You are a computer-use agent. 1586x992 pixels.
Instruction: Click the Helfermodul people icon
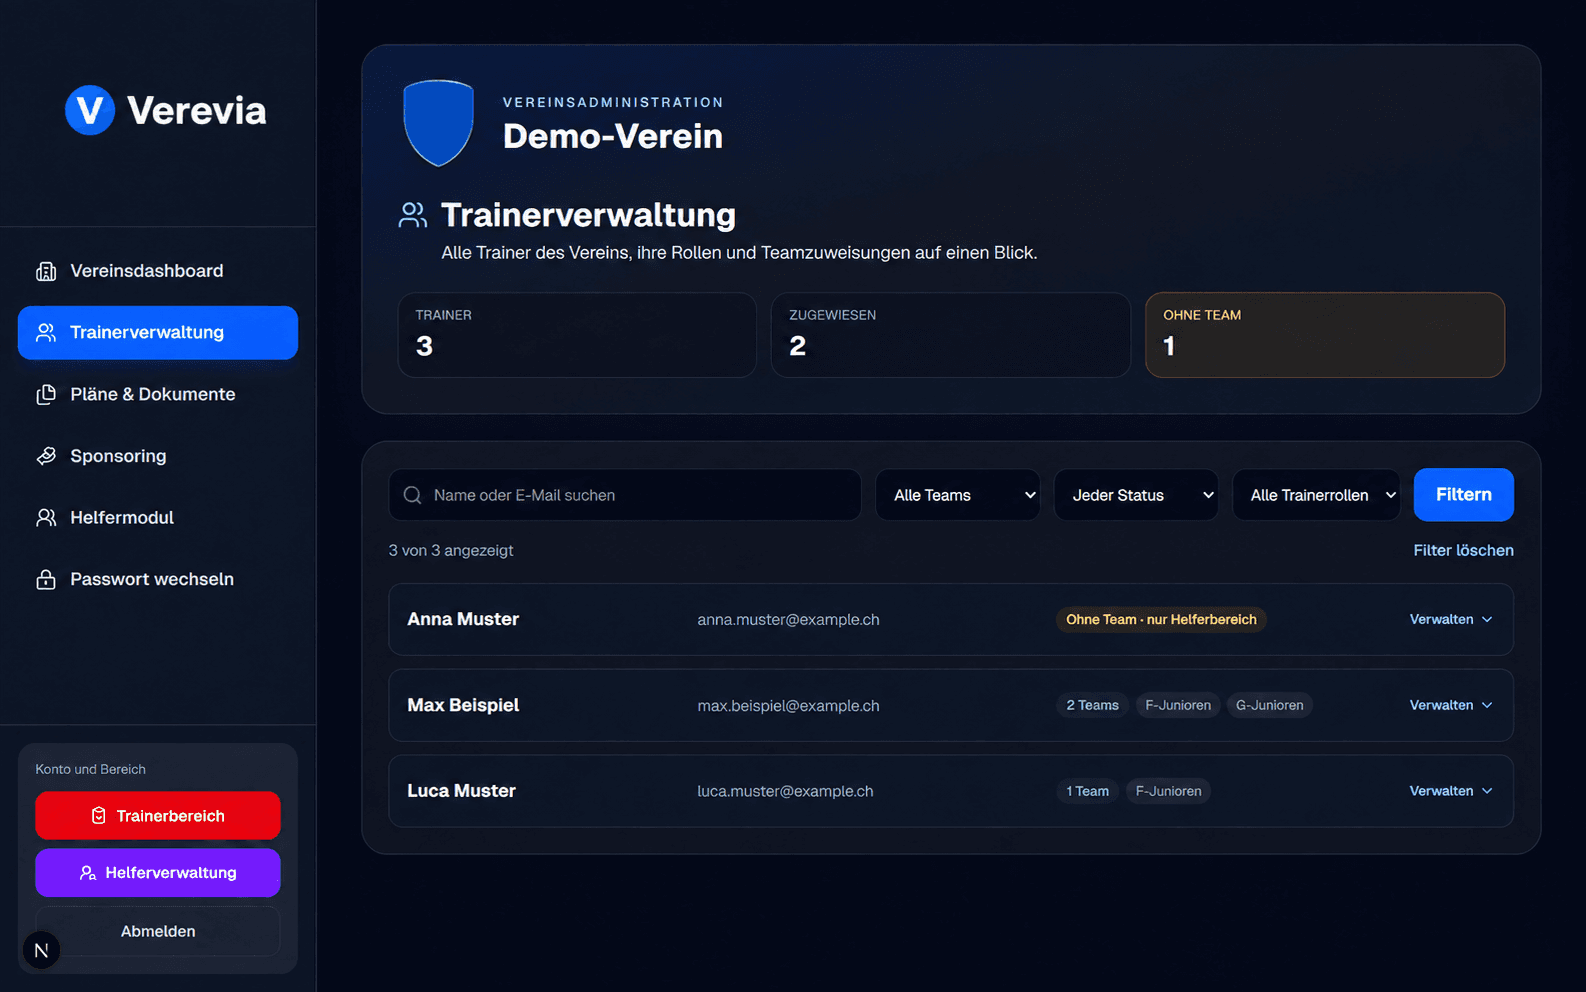coord(46,518)
